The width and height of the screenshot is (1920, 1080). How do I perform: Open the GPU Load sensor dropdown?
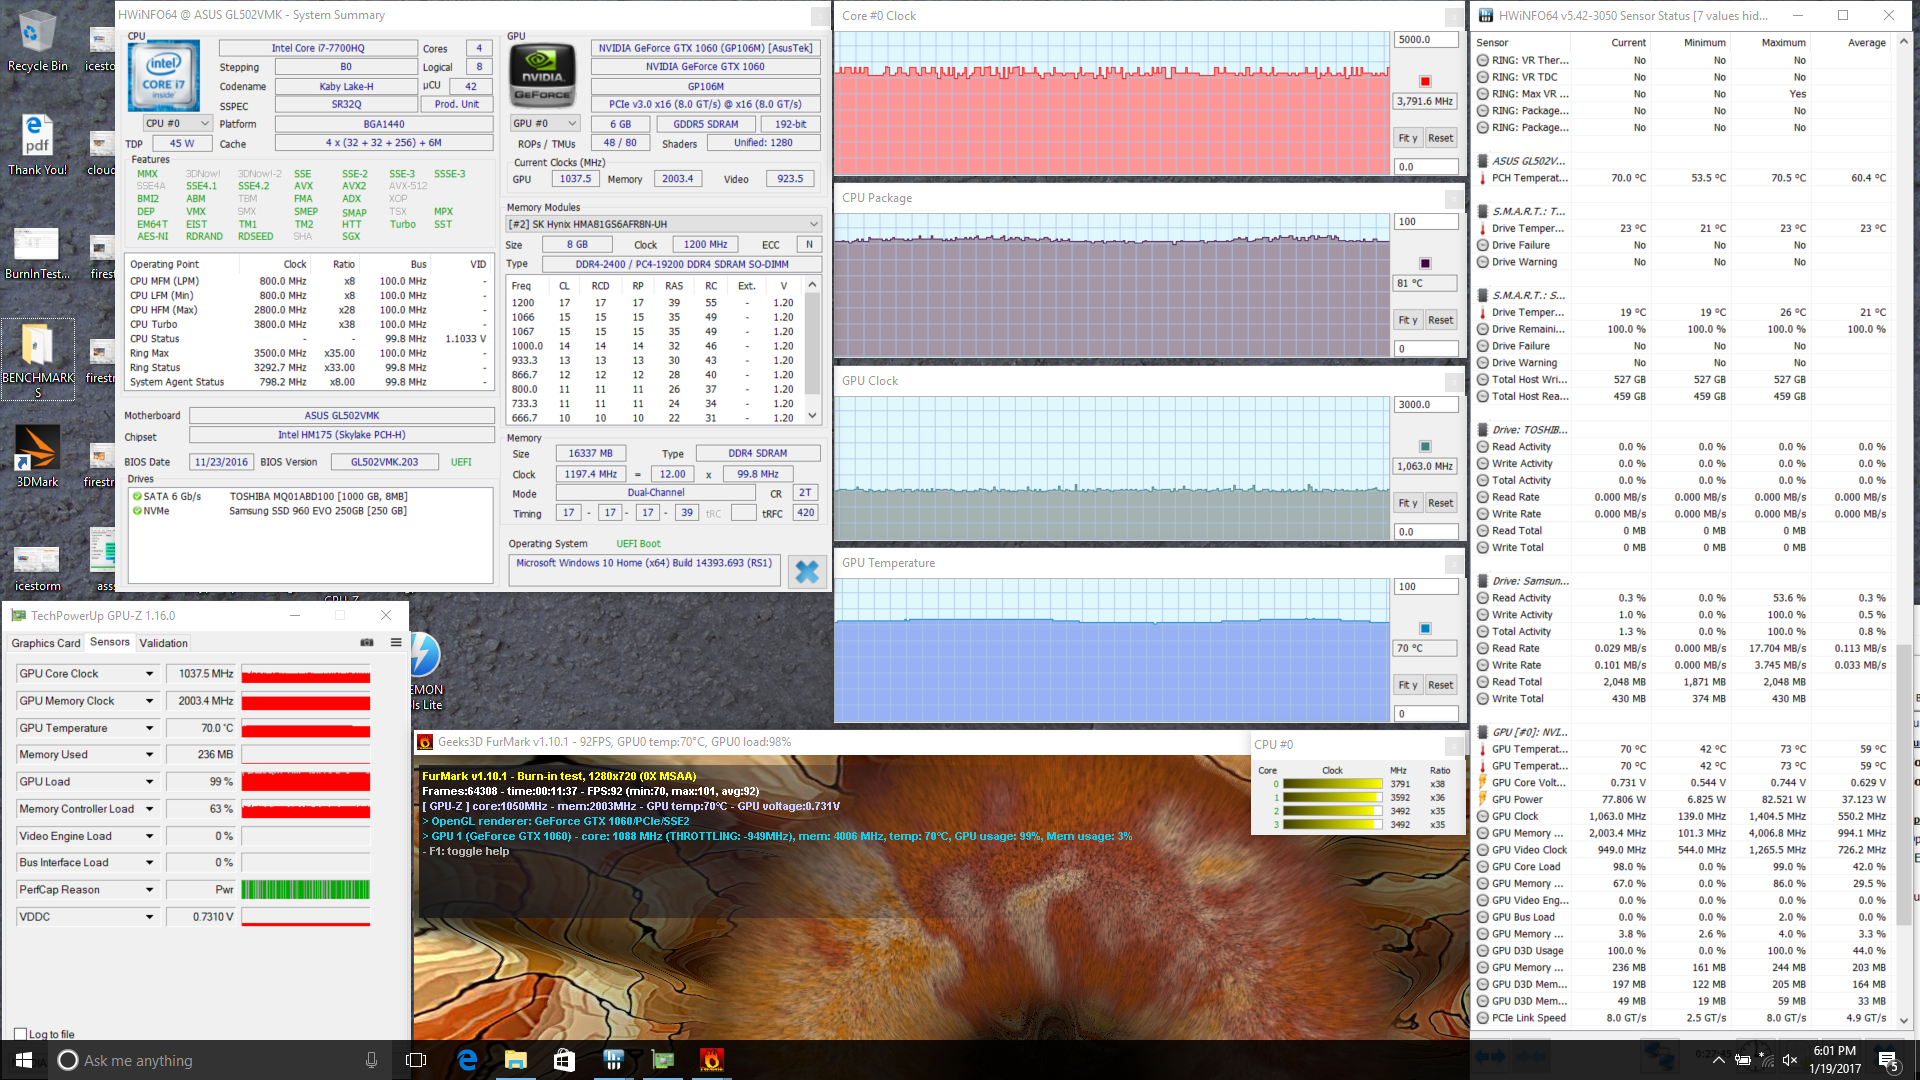150,782
